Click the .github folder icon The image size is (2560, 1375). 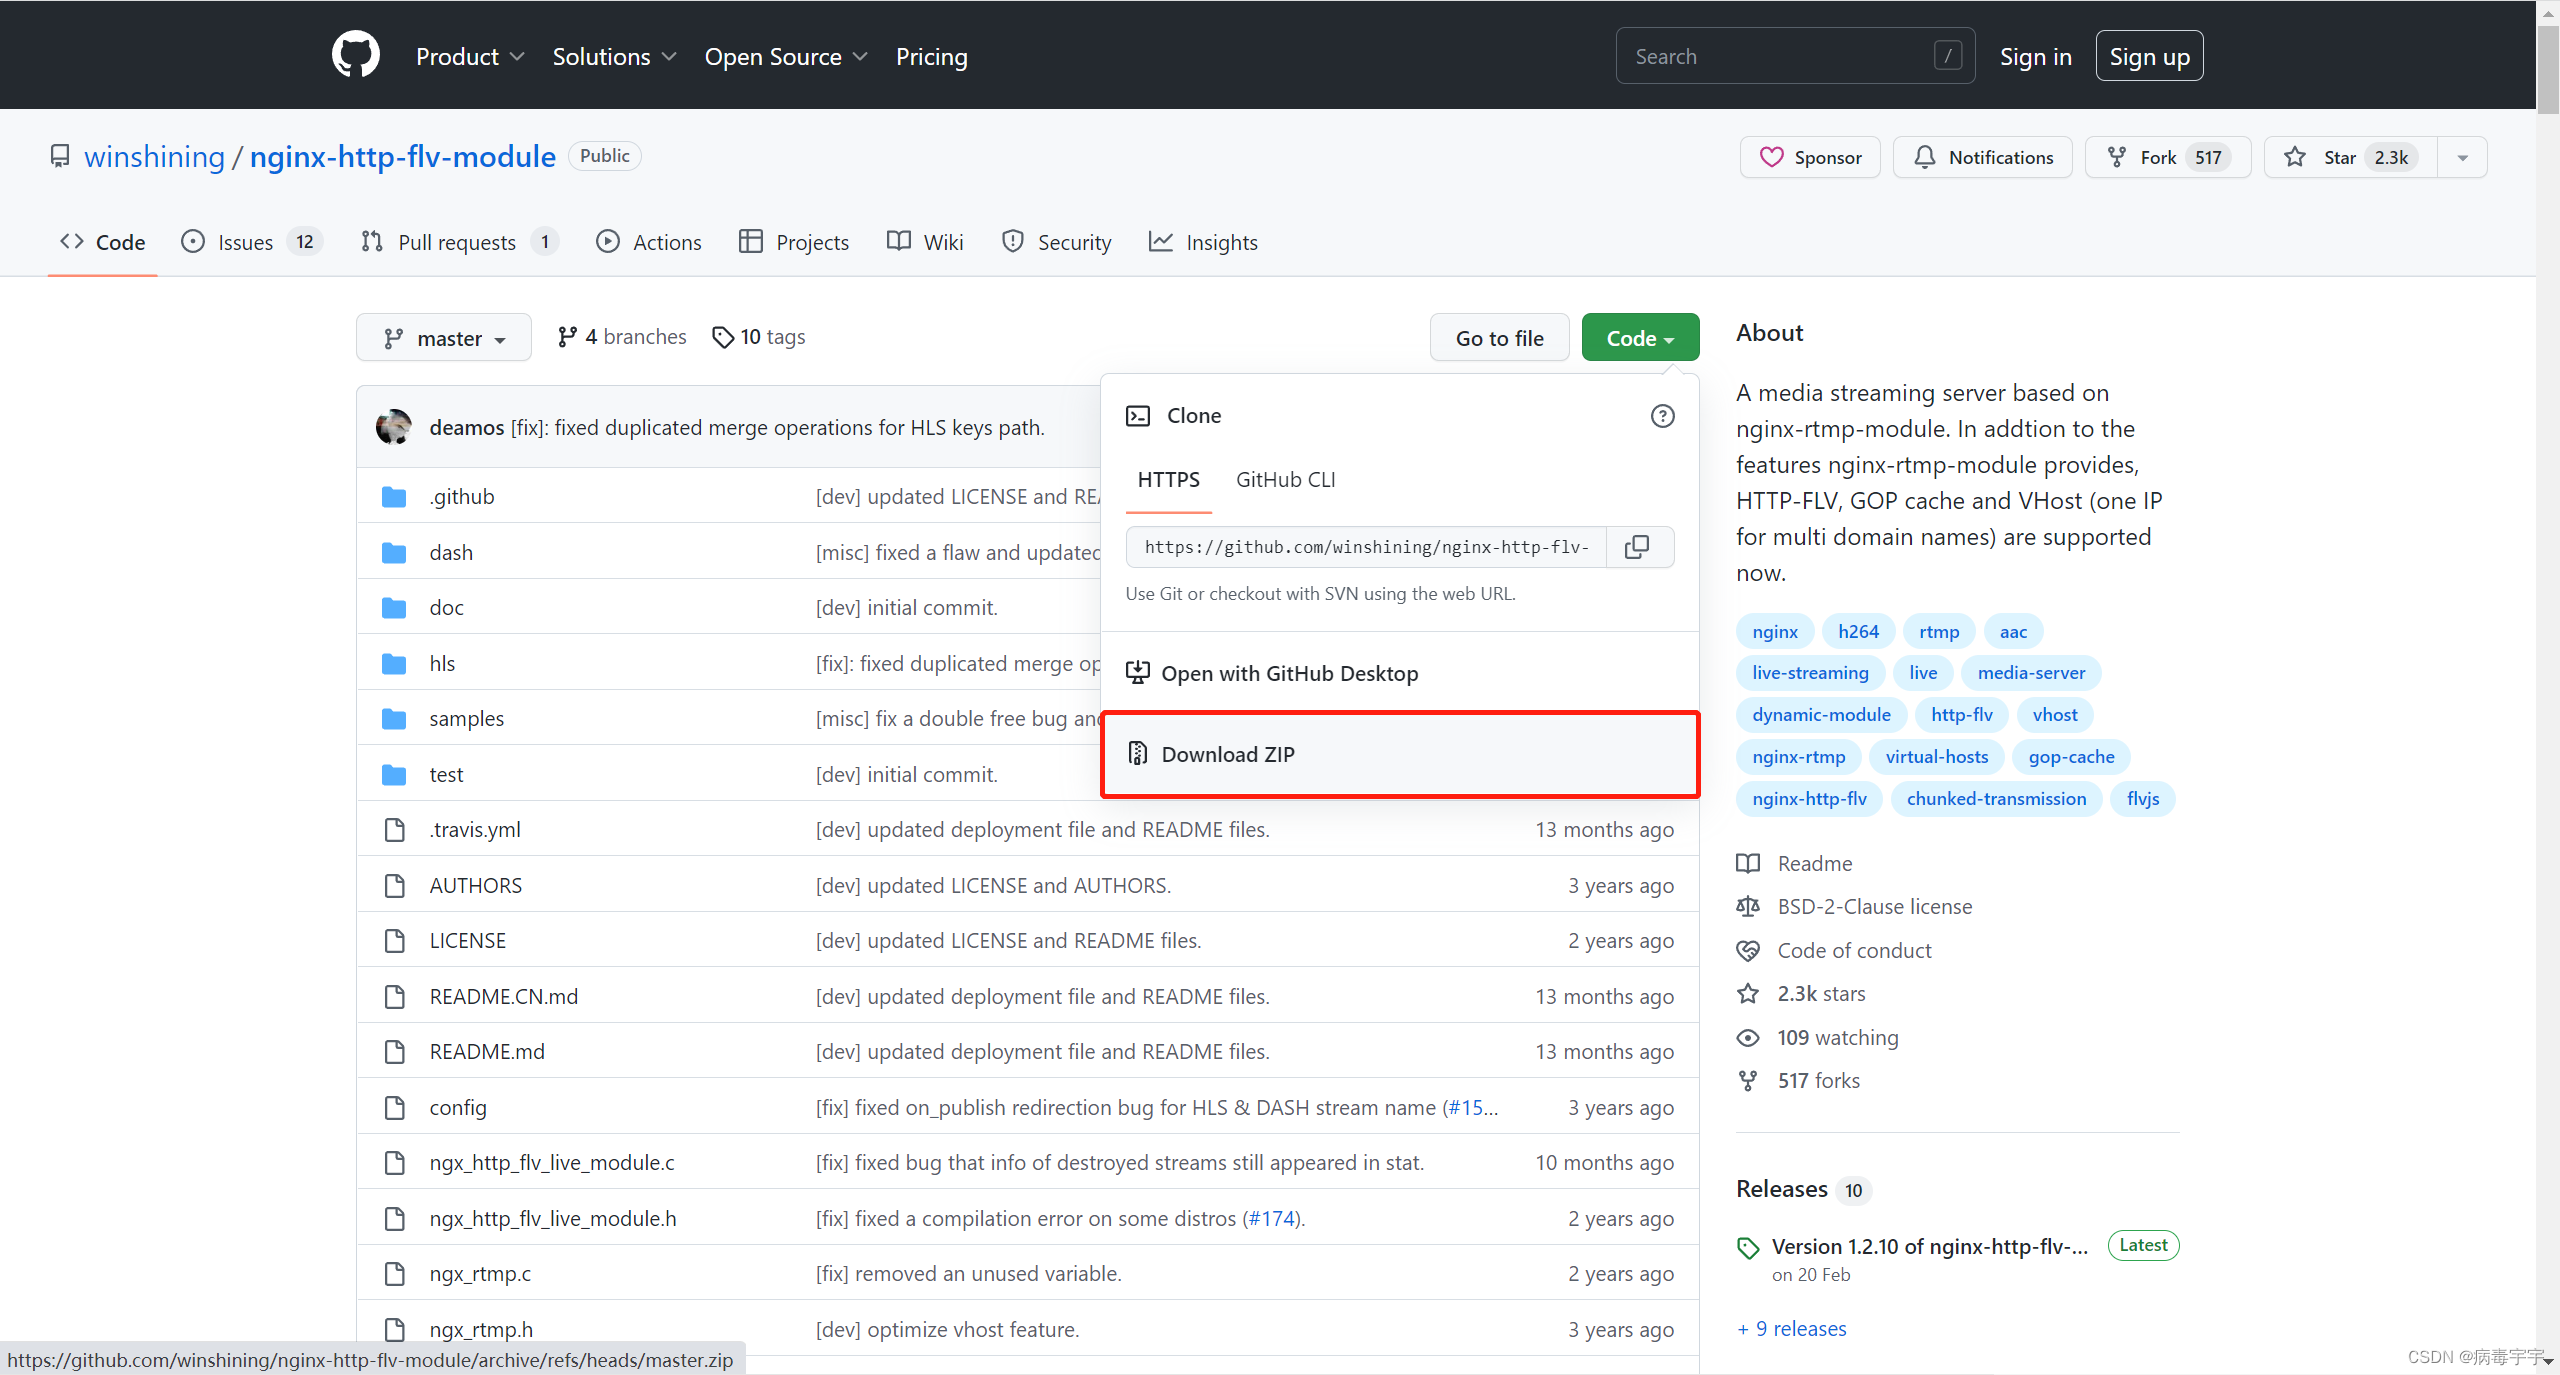coord(394,497)
